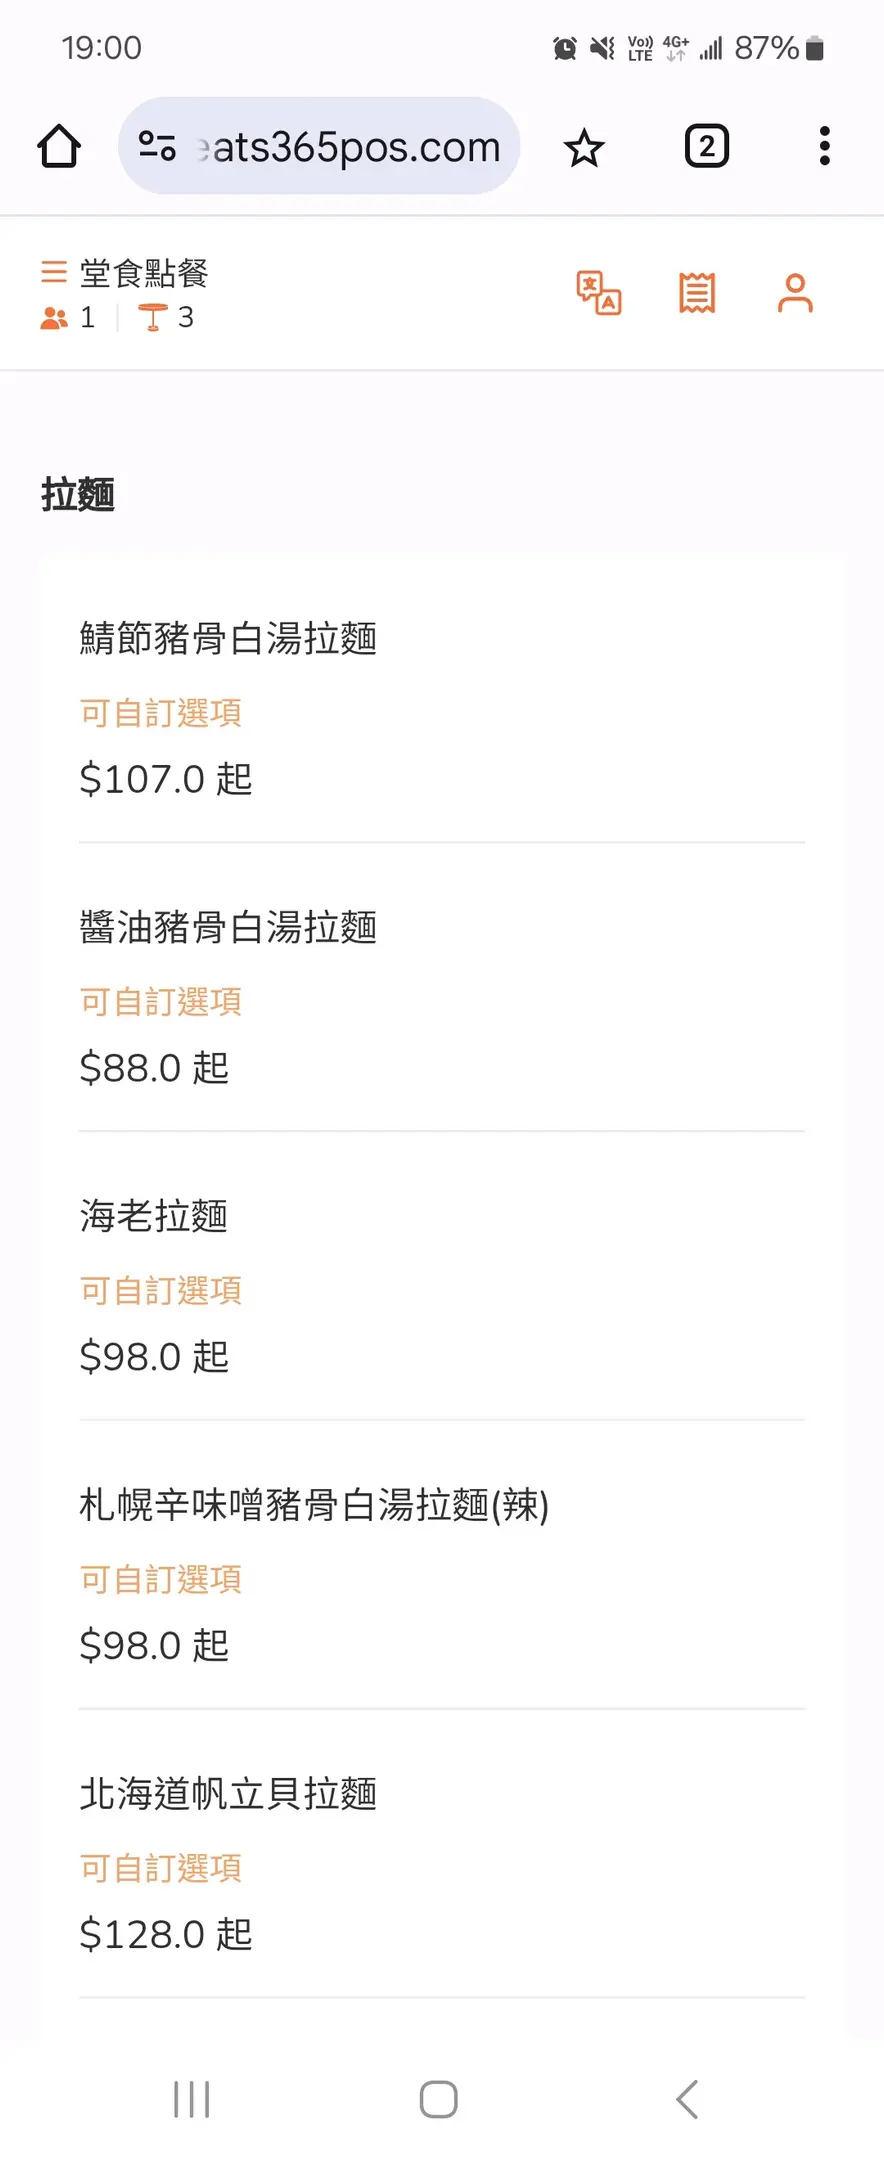Tap the browser home icon

coord(59,147)
